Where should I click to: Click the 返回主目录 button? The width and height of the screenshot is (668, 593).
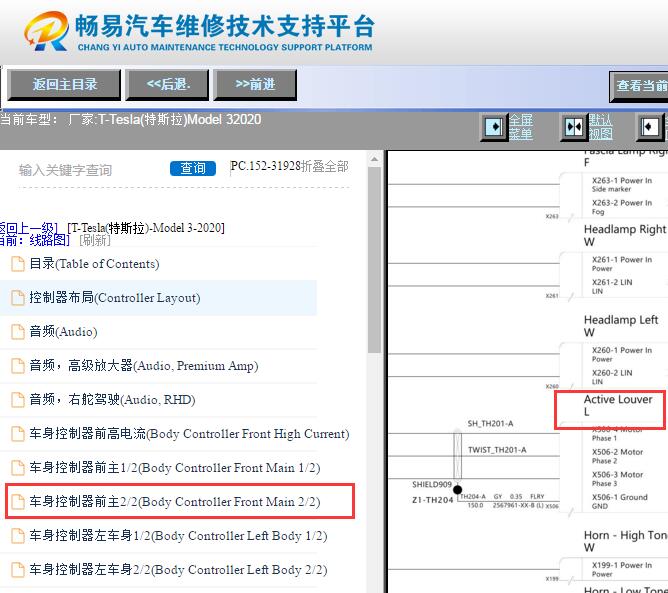pyautogui.click(x=64, y=85)
